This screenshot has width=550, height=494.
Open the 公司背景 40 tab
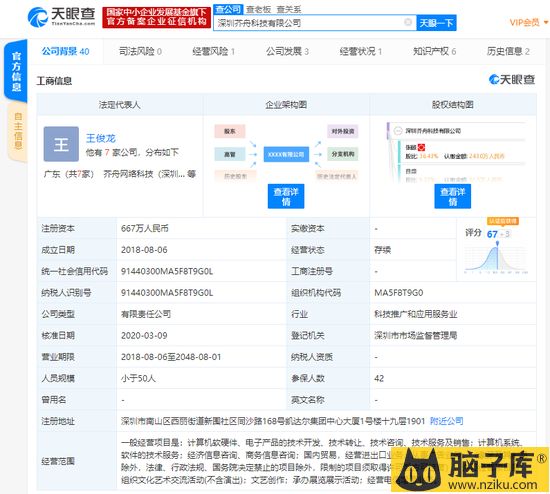point(66,52)
